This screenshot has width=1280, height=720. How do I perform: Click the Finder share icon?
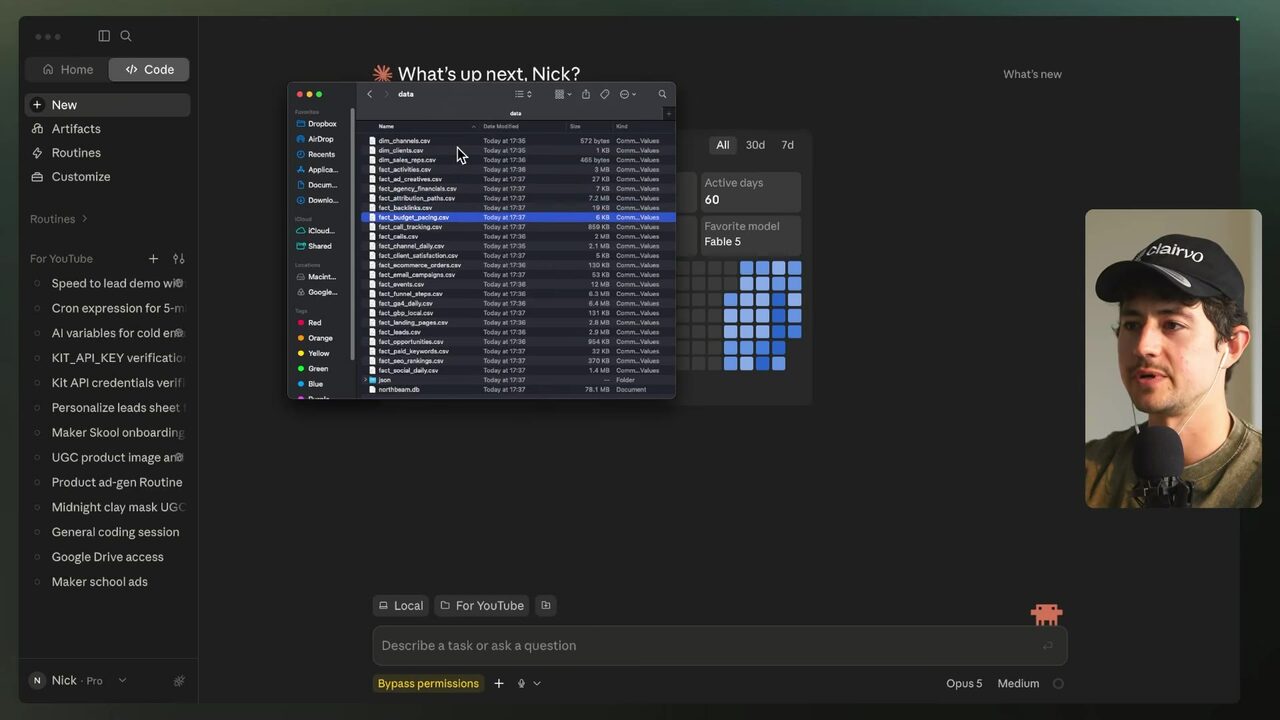pos(586,94)
